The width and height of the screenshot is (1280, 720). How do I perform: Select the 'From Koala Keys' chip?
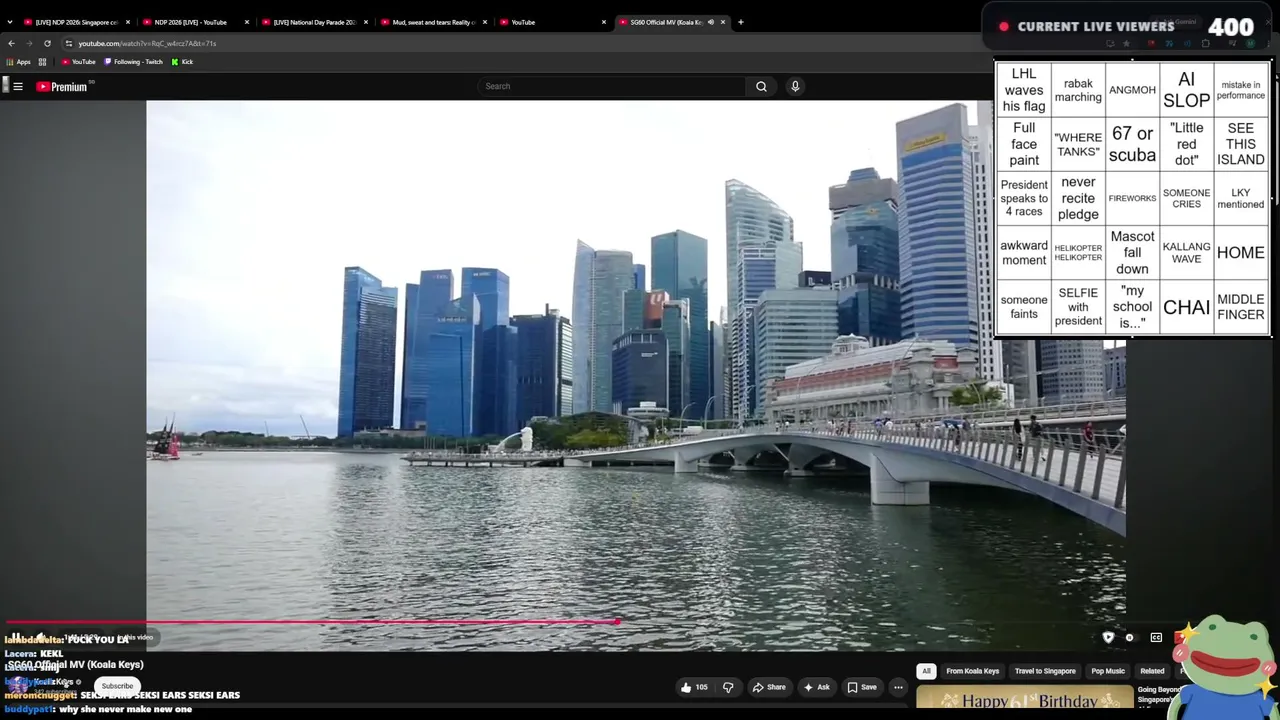[x=973, y=671]
